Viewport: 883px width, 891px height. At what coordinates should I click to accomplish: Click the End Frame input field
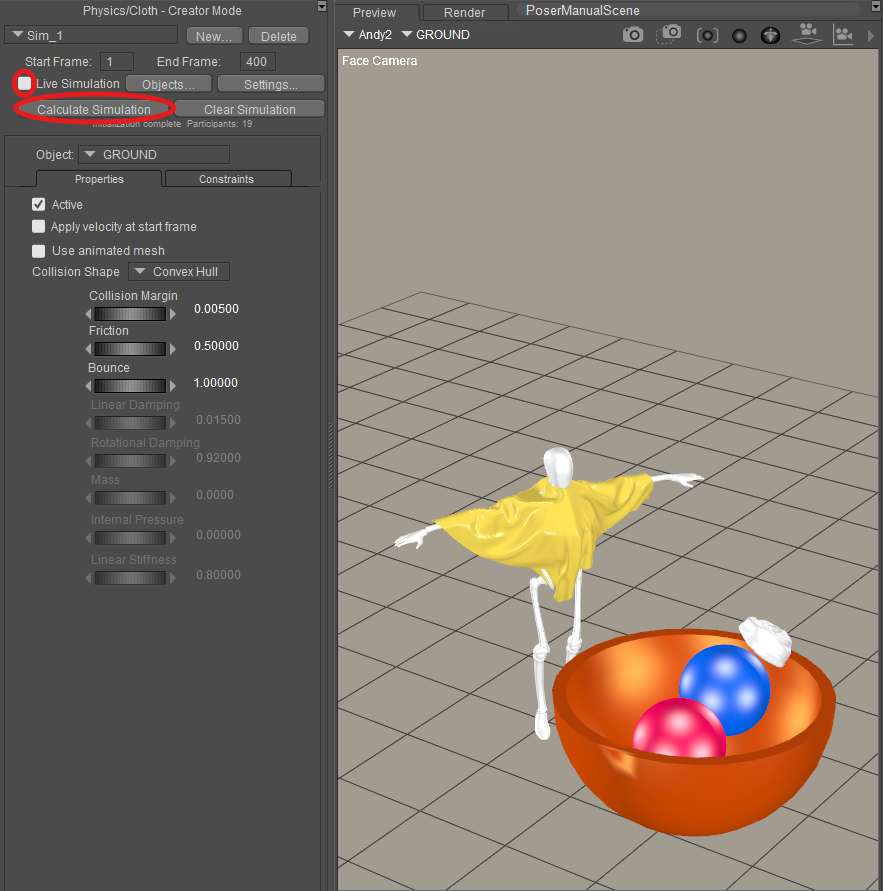[258, 62]
